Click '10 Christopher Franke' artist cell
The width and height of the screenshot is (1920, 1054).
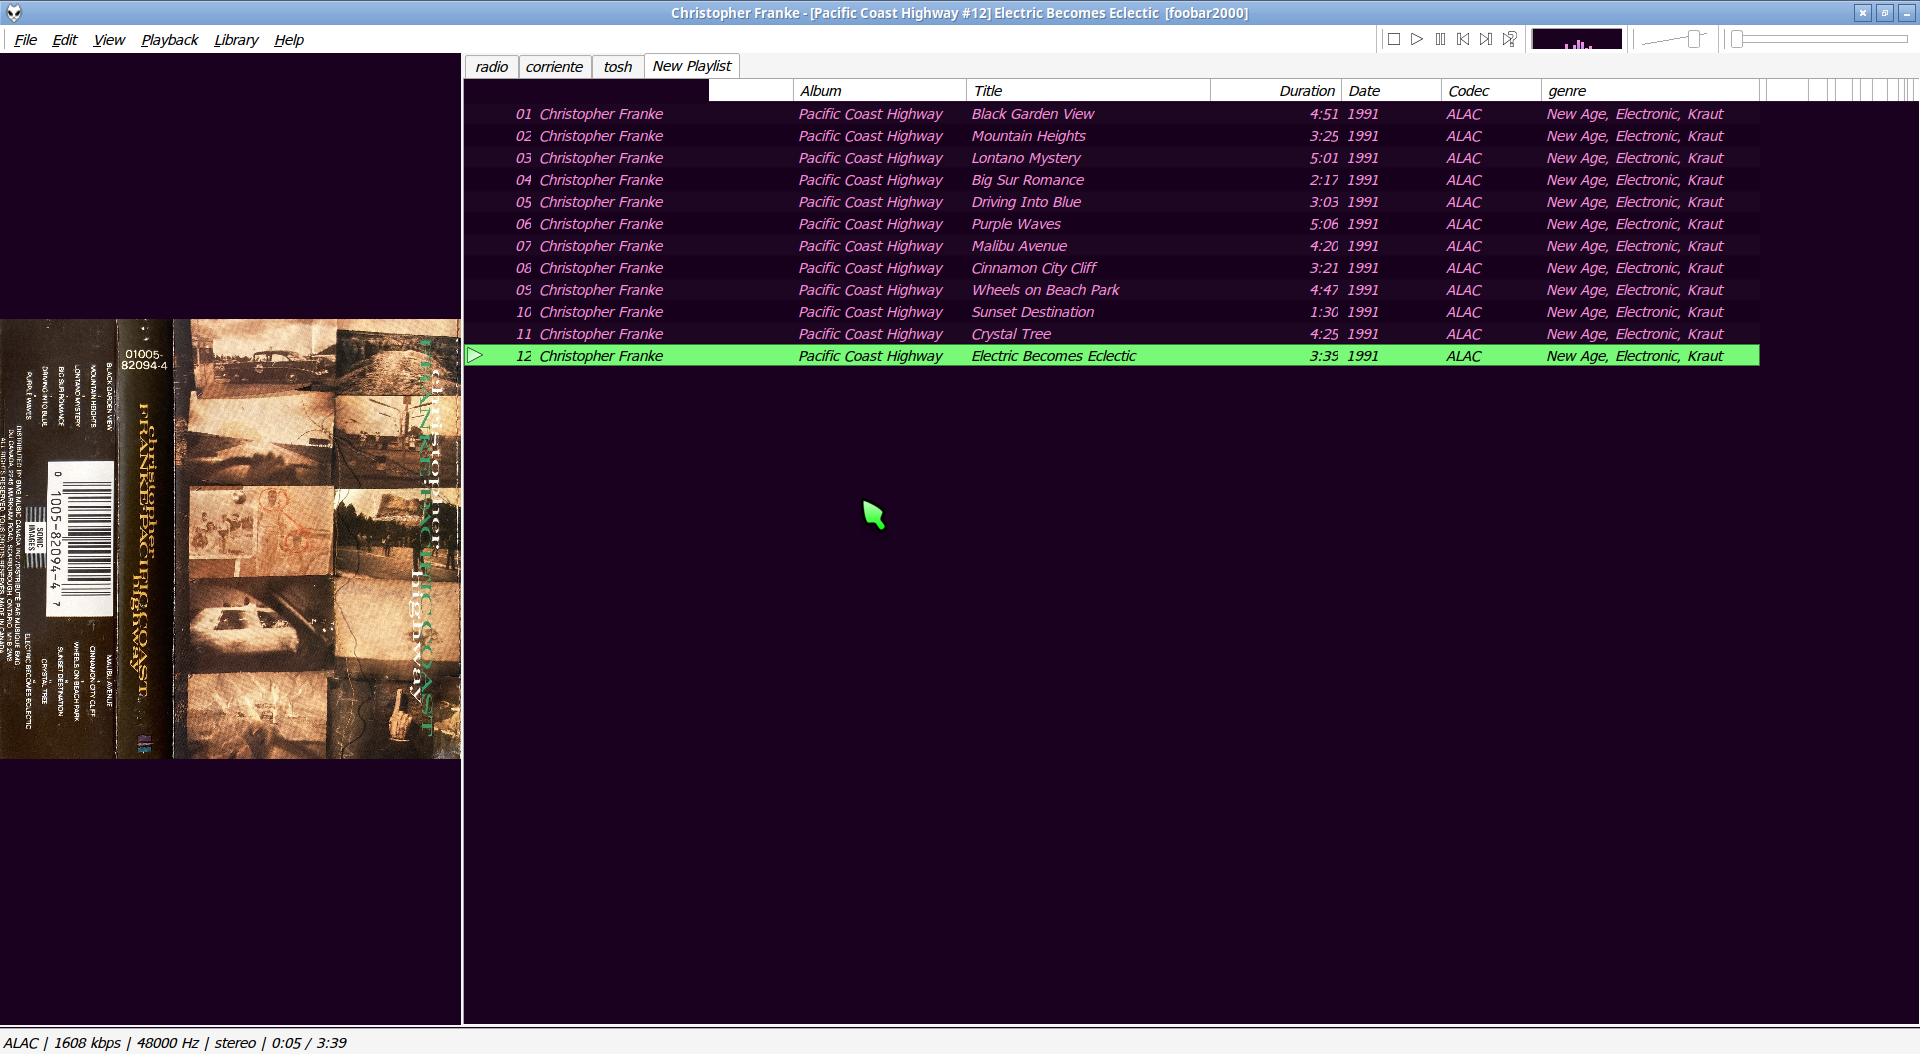pyautogui.click(x=589, y=312)
